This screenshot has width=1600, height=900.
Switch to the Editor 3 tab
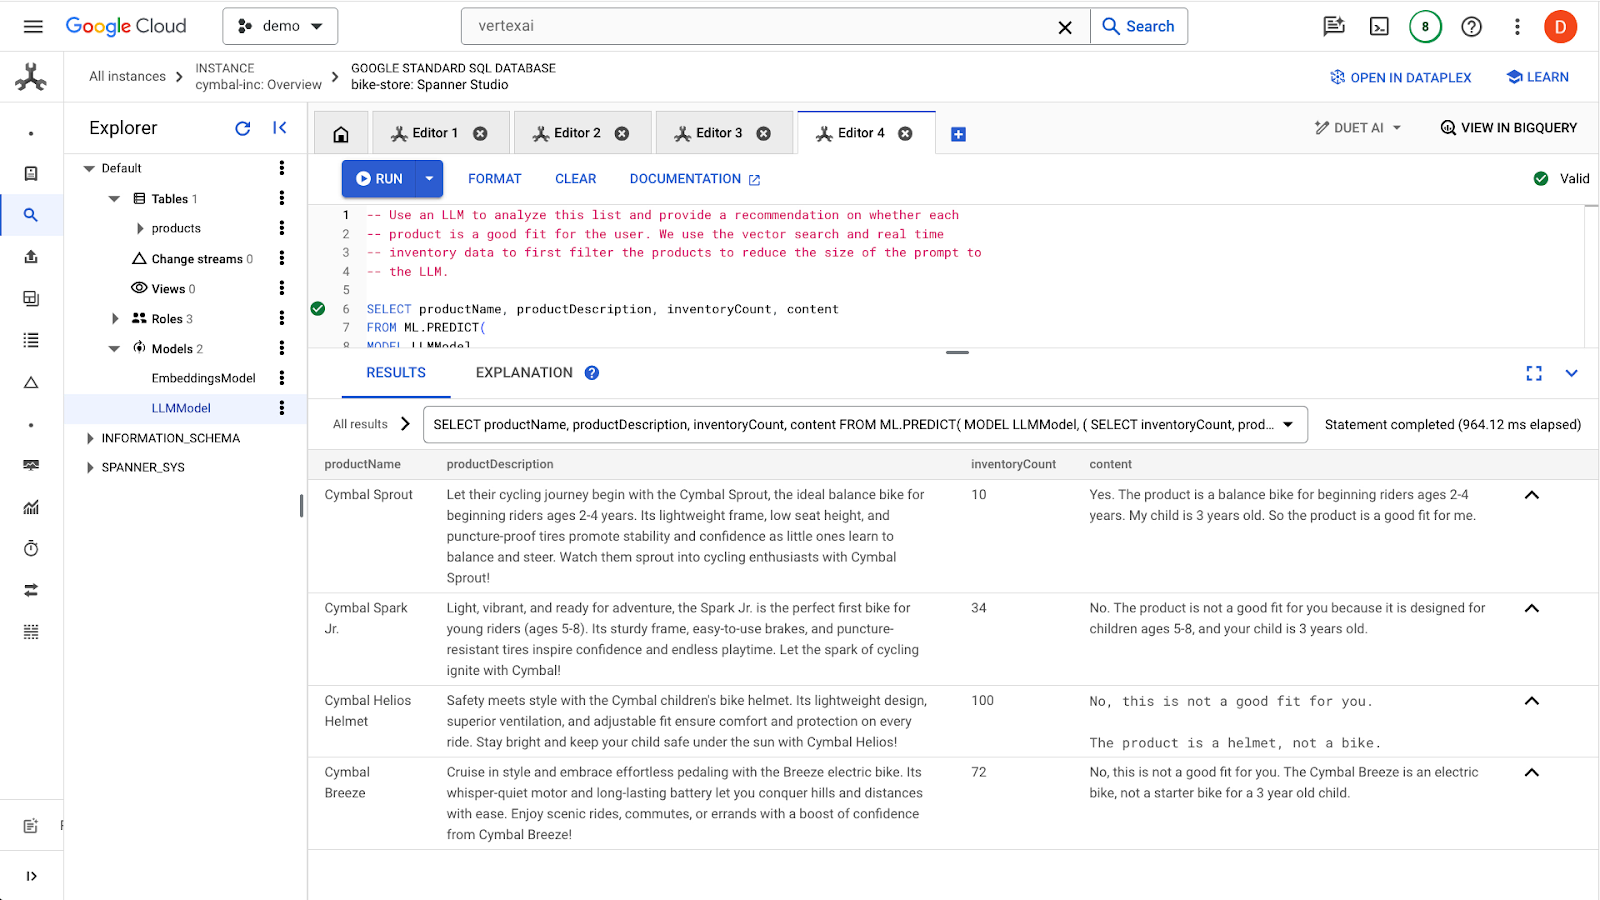point(718,133)
